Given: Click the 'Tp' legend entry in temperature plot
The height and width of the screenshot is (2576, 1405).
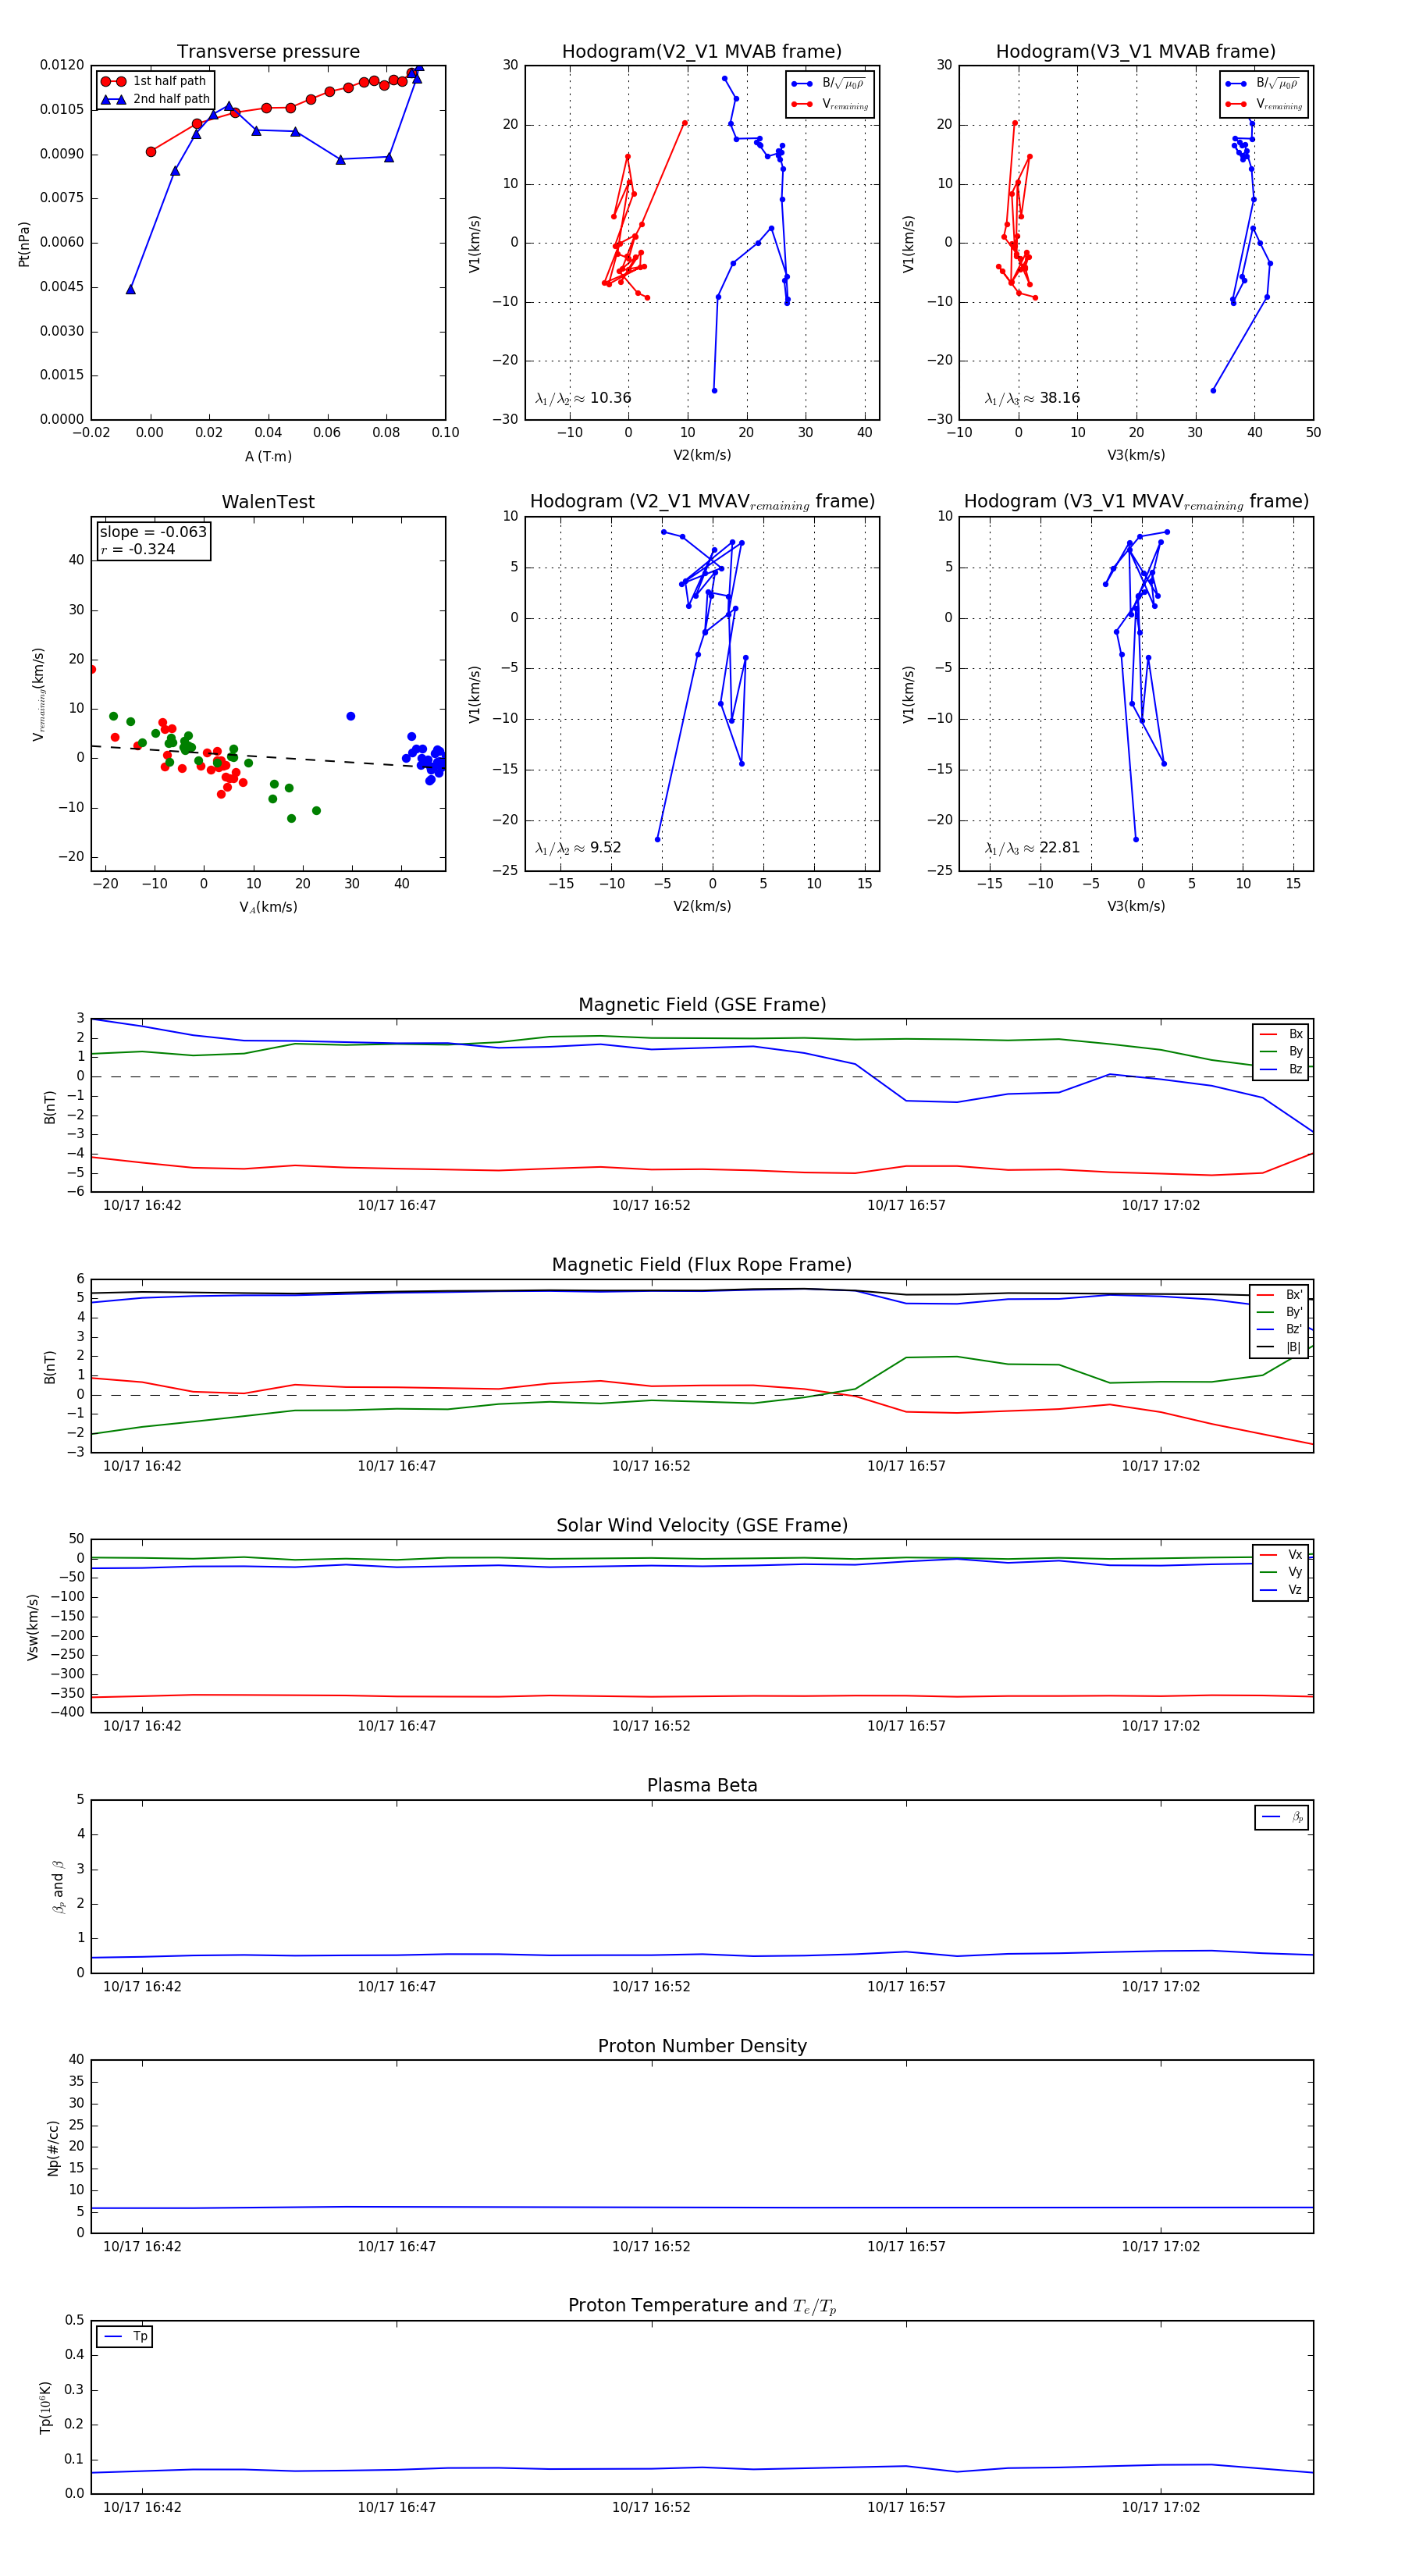Looking at the screenshot, I should [125, 2336].
